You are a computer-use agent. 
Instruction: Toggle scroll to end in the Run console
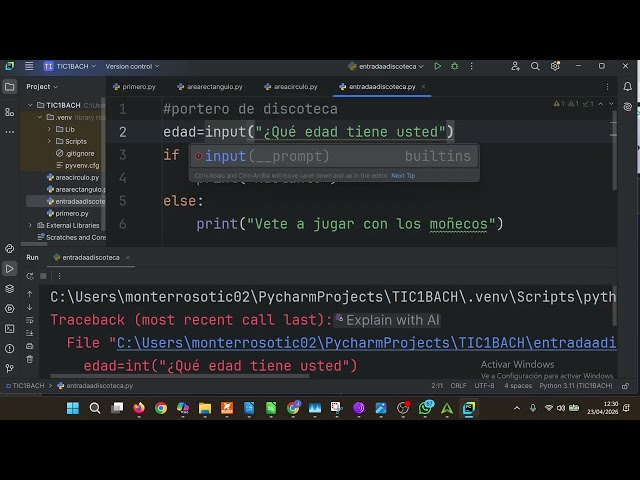pyautogui.click(x=30, y=333)
